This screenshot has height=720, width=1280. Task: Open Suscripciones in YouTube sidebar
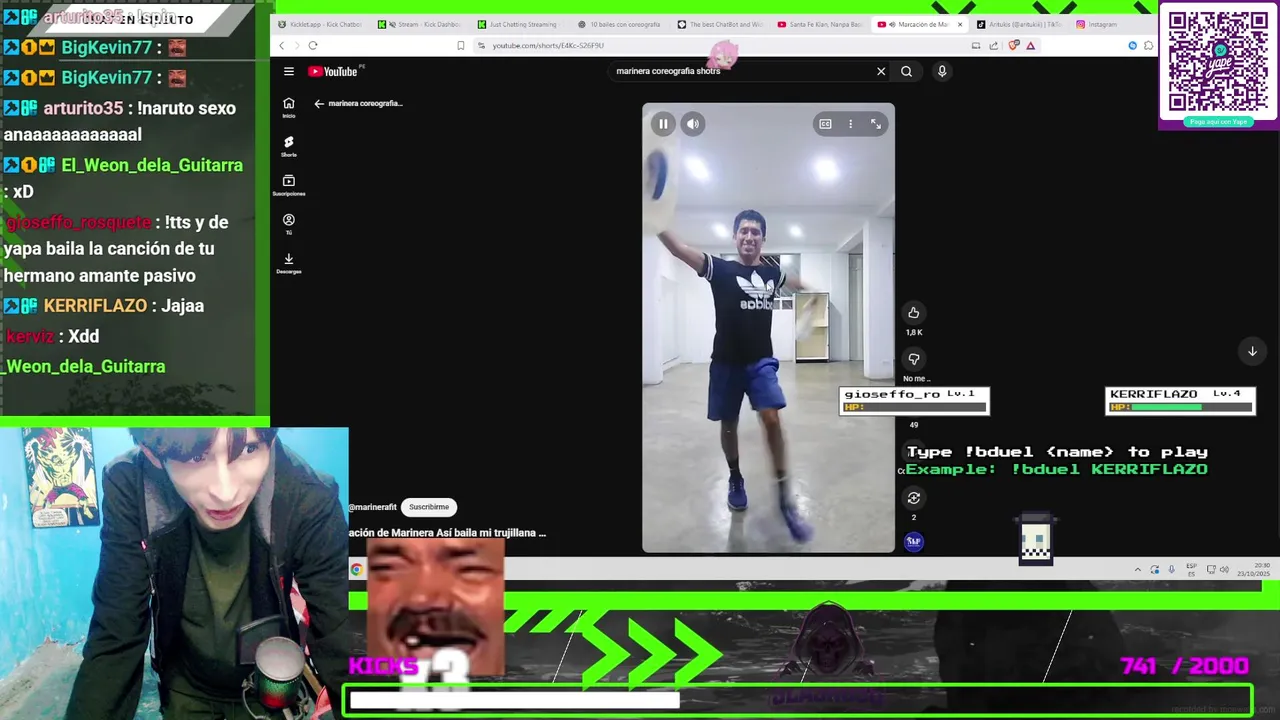(x=288, y=185)
